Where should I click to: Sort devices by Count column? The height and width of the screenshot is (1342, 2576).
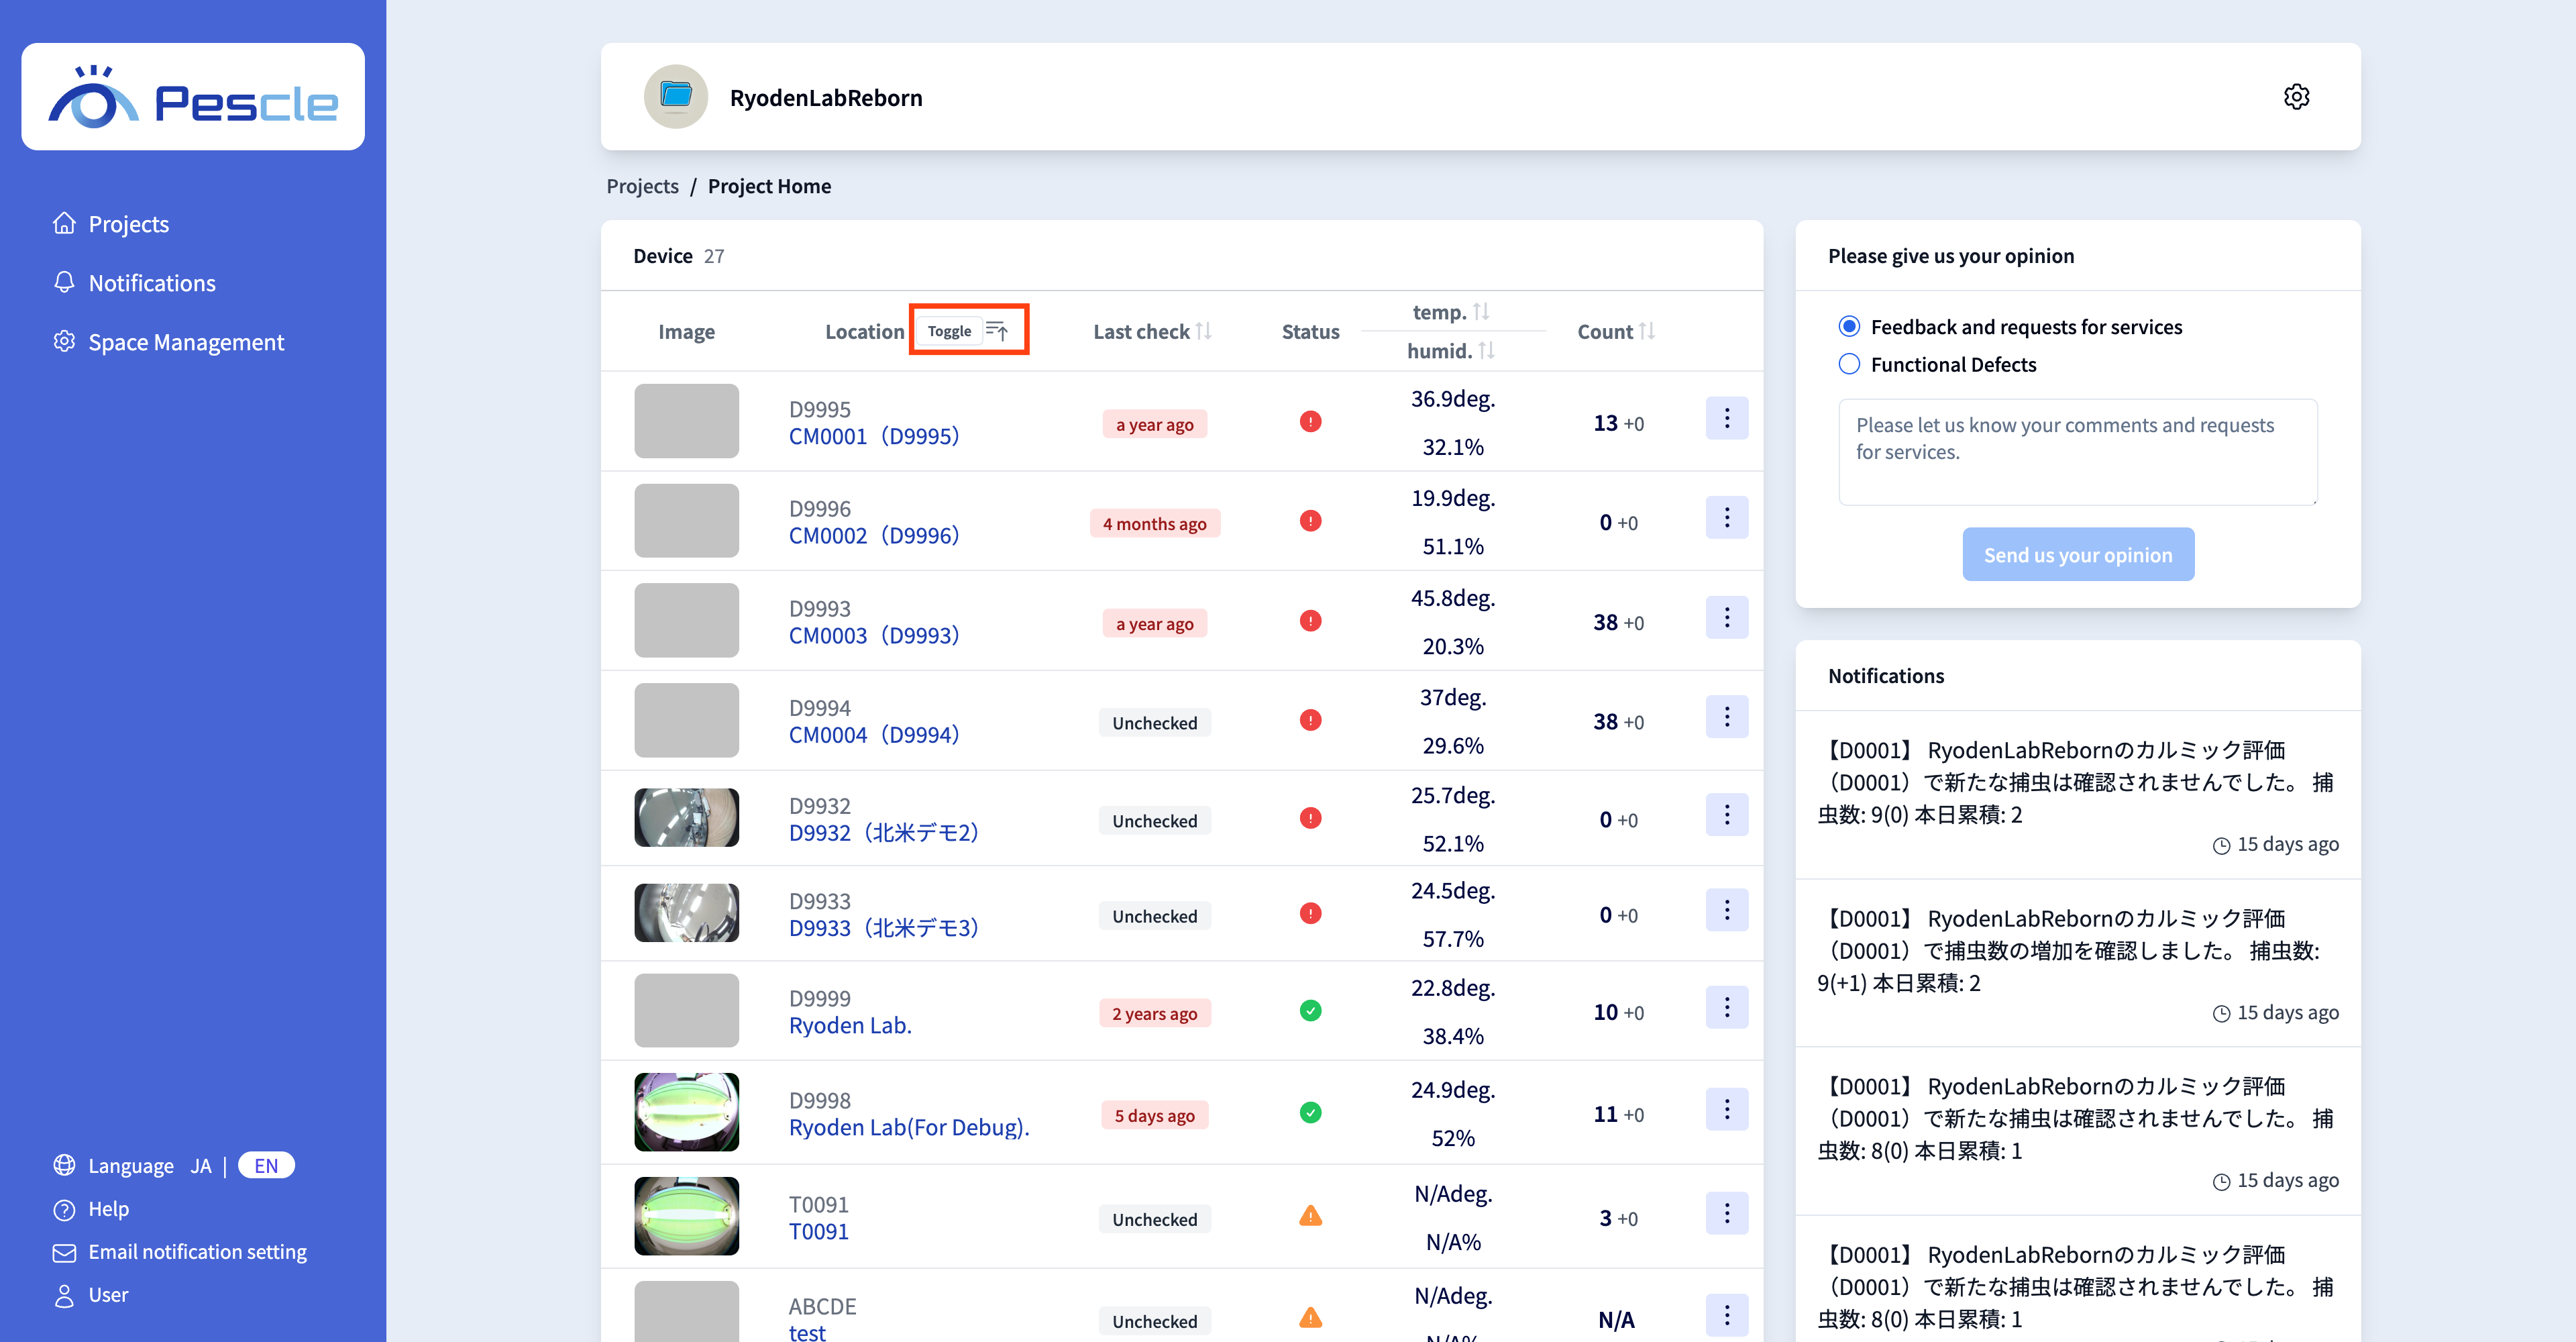coord(1646,331)
